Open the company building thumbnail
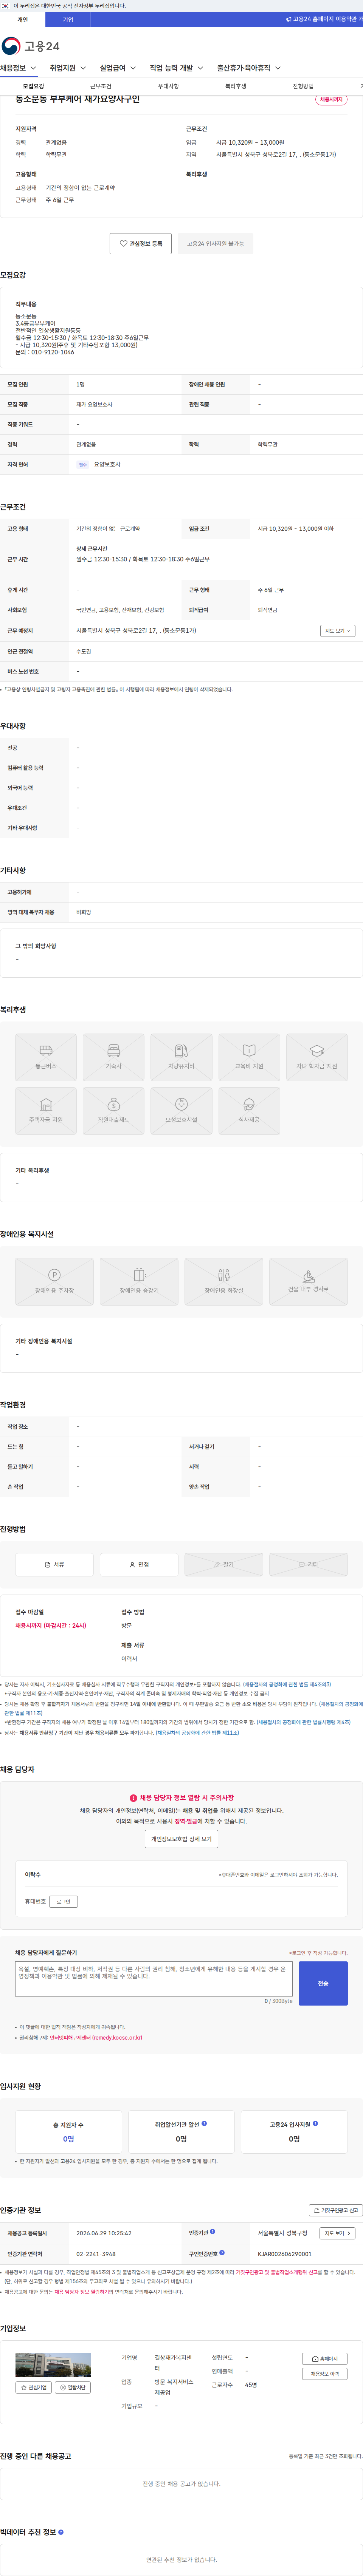This screenshot has width=363, height=2576. click(53, 2364)
